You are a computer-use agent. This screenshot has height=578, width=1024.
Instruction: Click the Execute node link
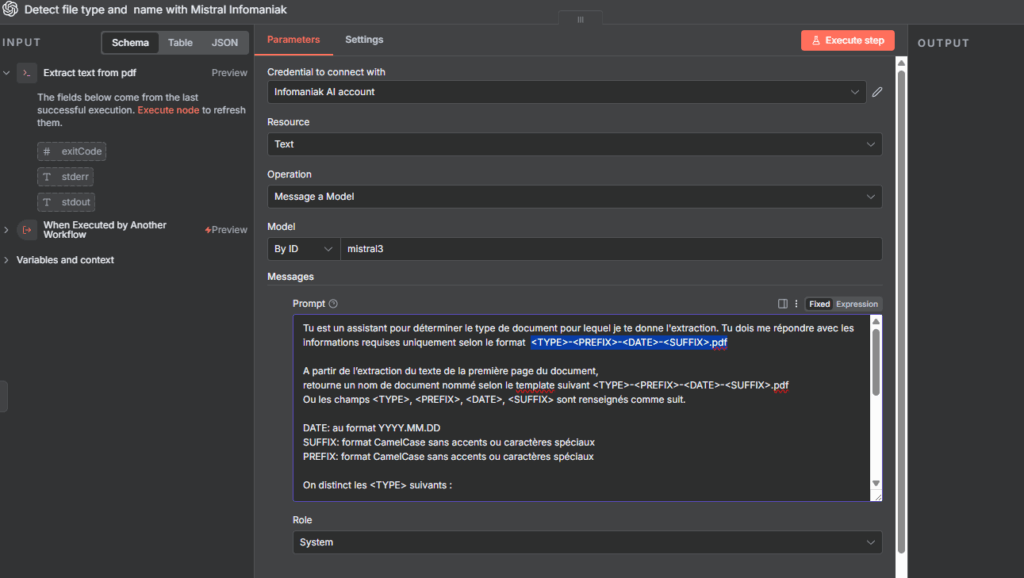[x=168, y=110]
